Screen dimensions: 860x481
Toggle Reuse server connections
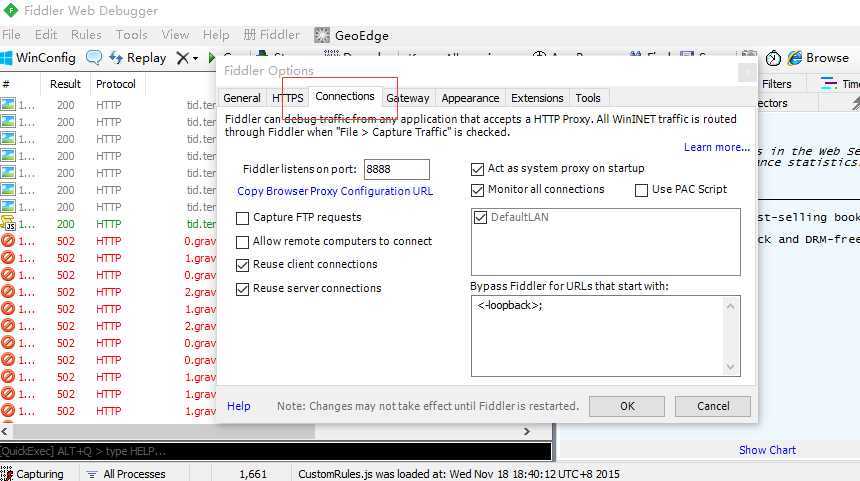tap(242, 288)
